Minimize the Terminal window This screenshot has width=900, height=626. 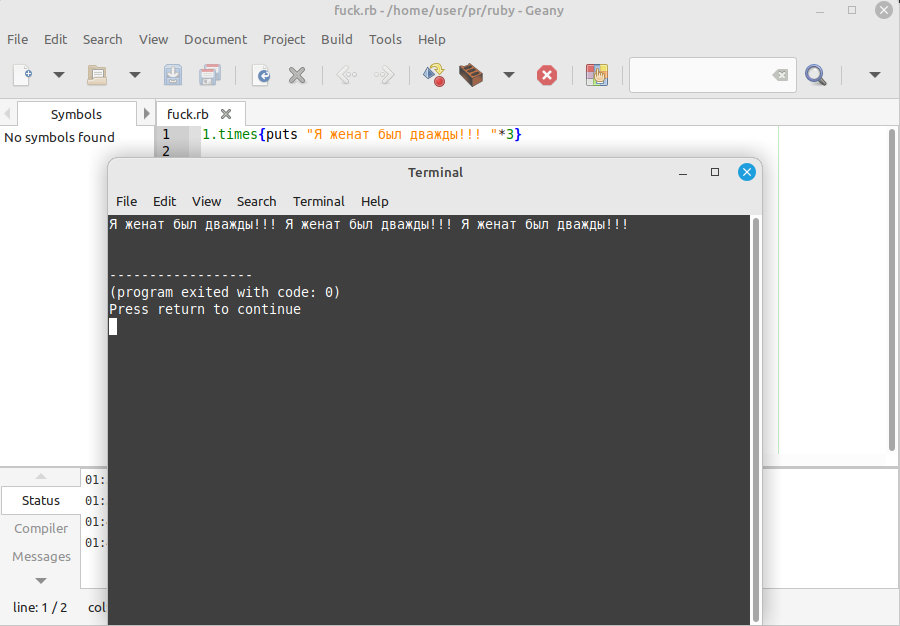coord(683,173)
